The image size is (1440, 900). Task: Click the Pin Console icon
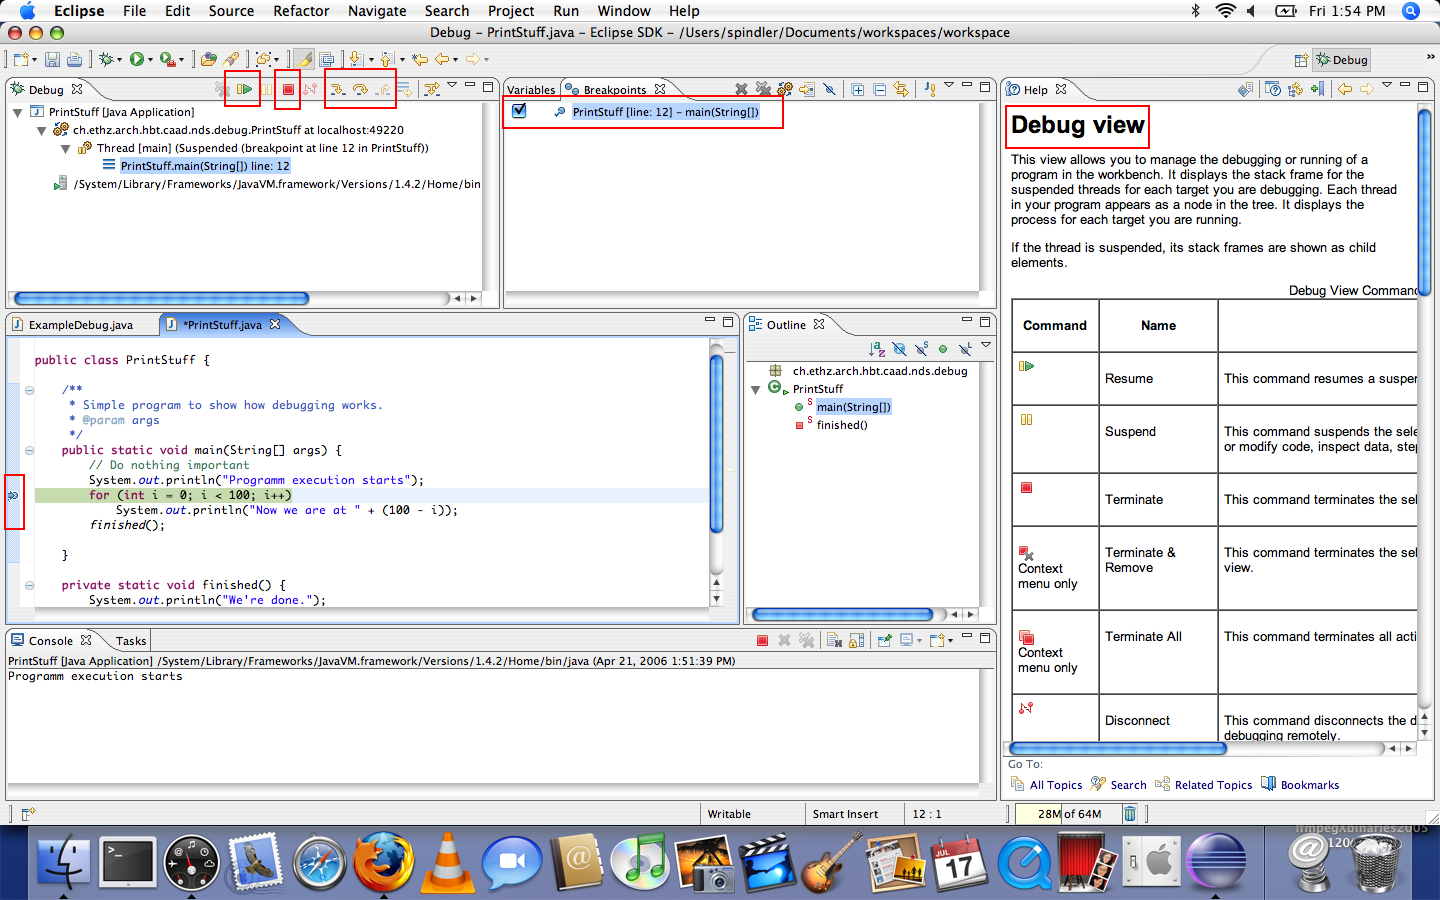[884, 641]
